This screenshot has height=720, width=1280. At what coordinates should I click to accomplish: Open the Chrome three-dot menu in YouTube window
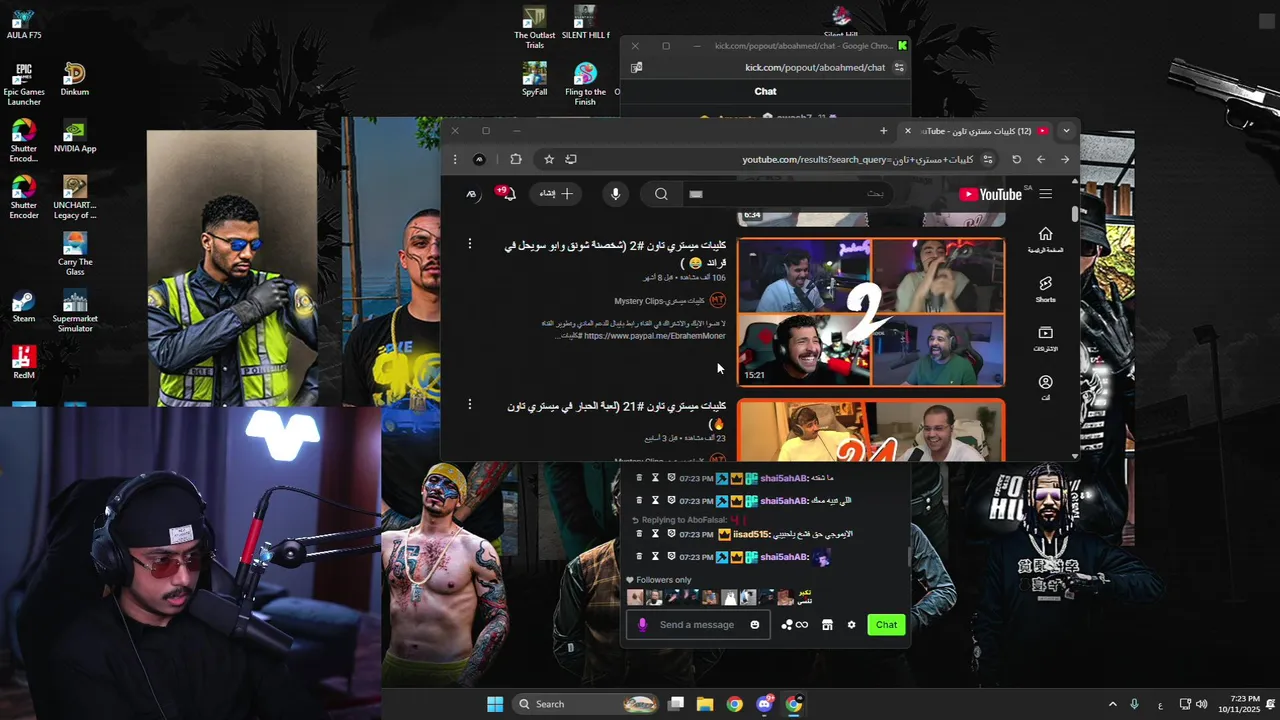click(x=455, y=159)
